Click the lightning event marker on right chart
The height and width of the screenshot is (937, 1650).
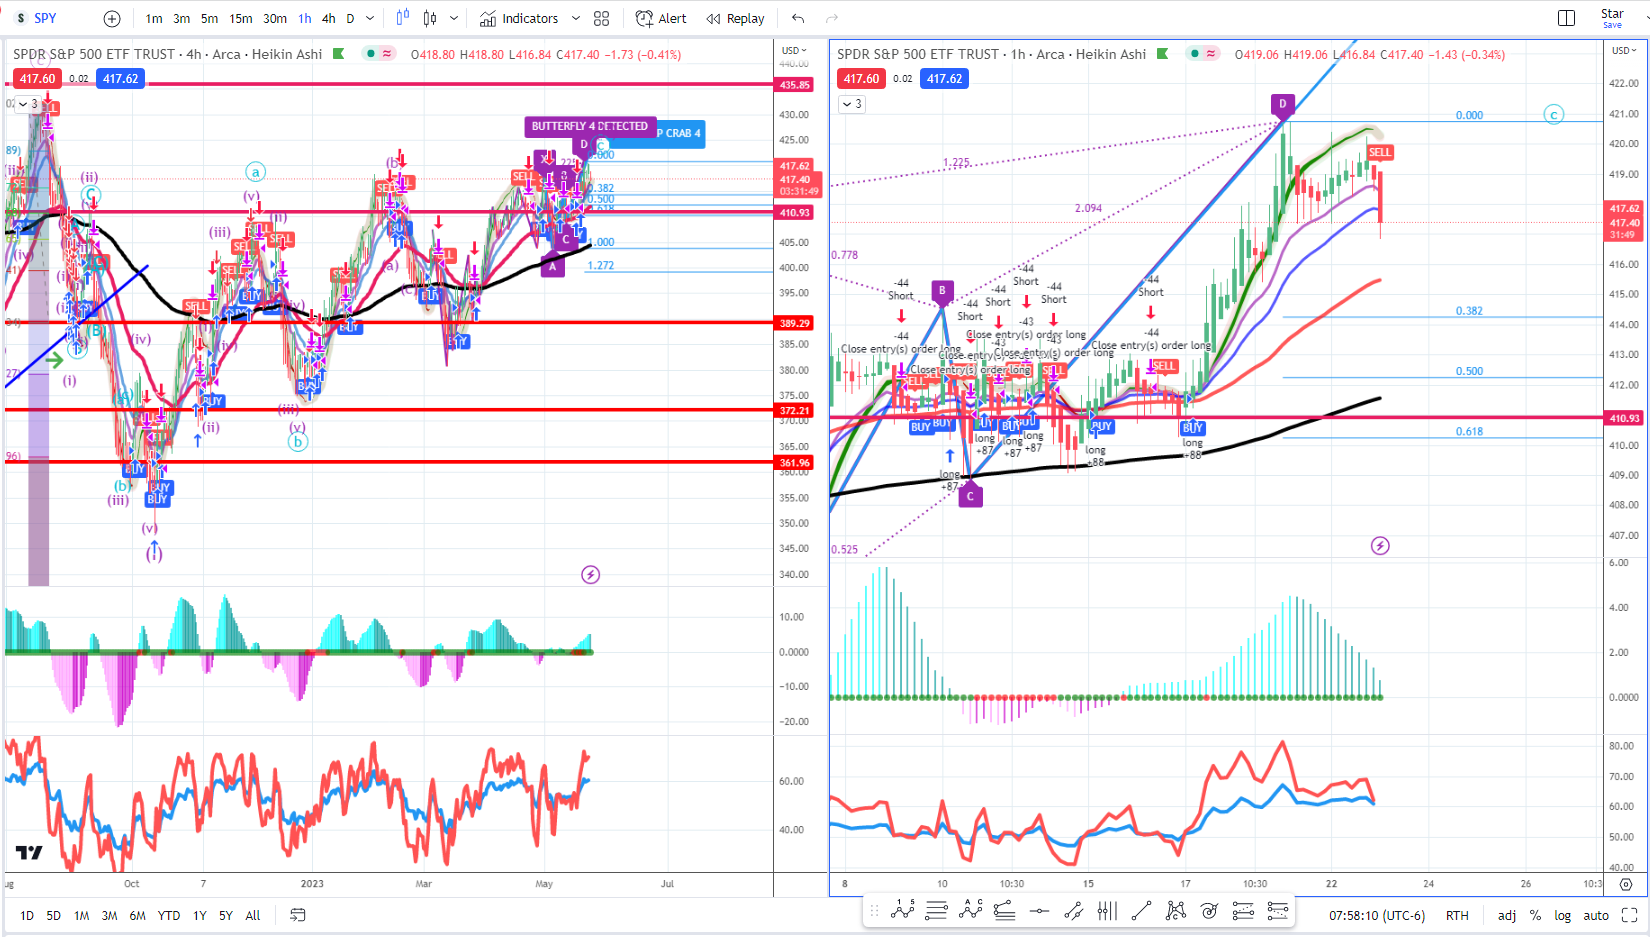point(1380,546)
